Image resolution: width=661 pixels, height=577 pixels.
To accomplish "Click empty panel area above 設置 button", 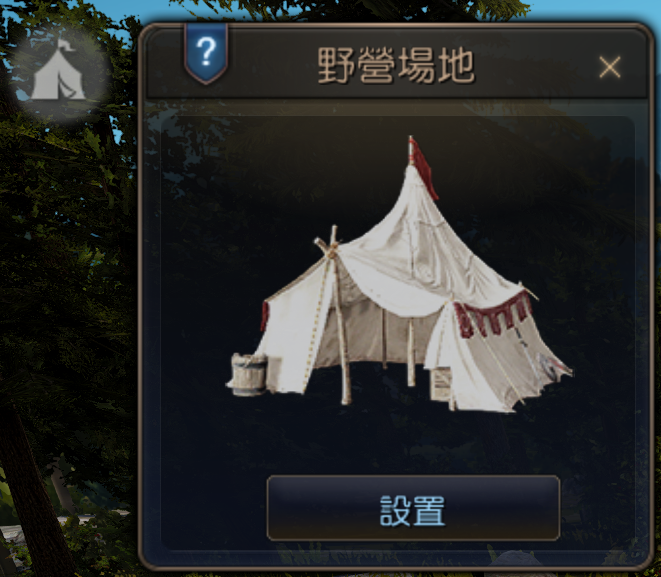I will (x=413, y=443).
